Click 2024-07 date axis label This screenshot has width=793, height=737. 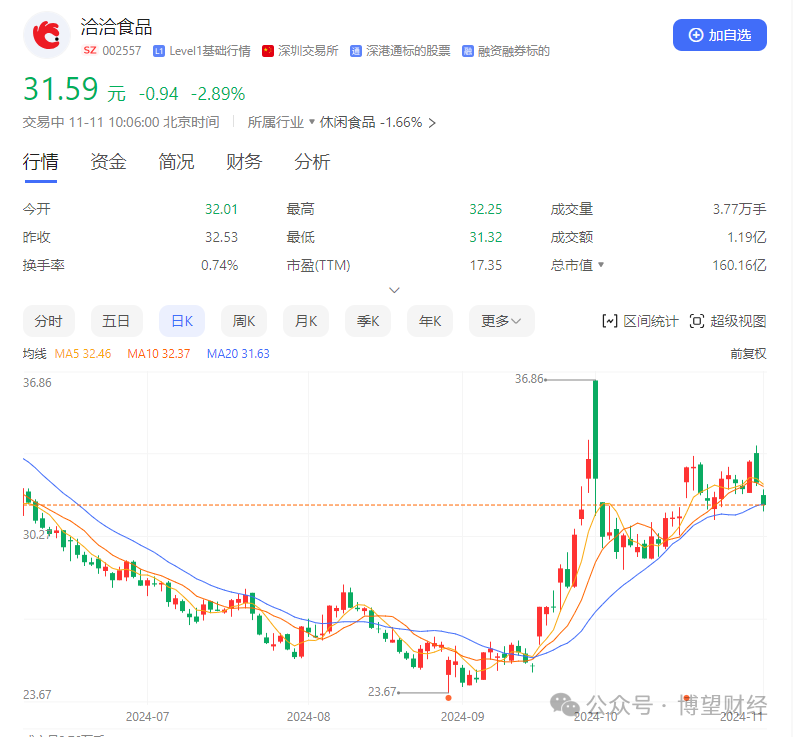pyautogui.click(x=147, y=717)
